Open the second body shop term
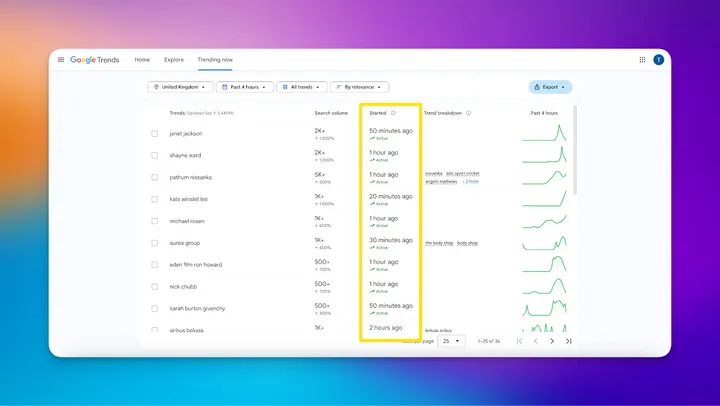 tap(467, 243)
